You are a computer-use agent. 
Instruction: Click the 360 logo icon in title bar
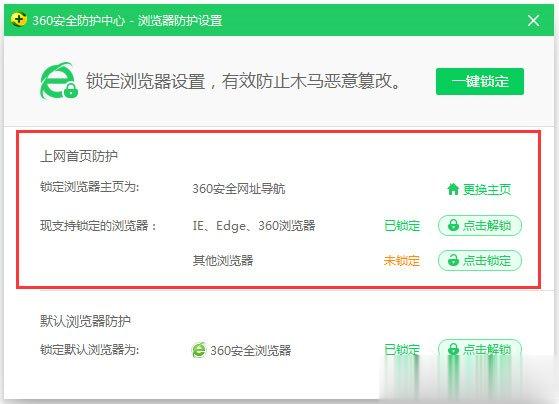point(19,20)
